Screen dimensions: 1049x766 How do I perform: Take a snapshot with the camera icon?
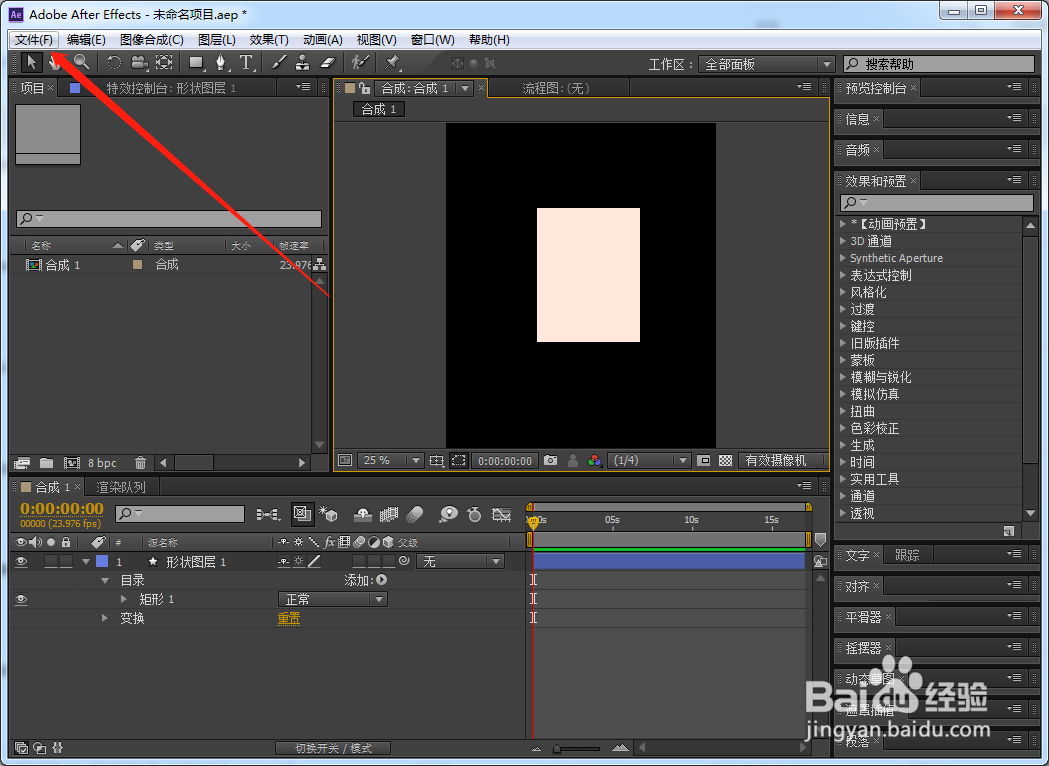point(550,461)
